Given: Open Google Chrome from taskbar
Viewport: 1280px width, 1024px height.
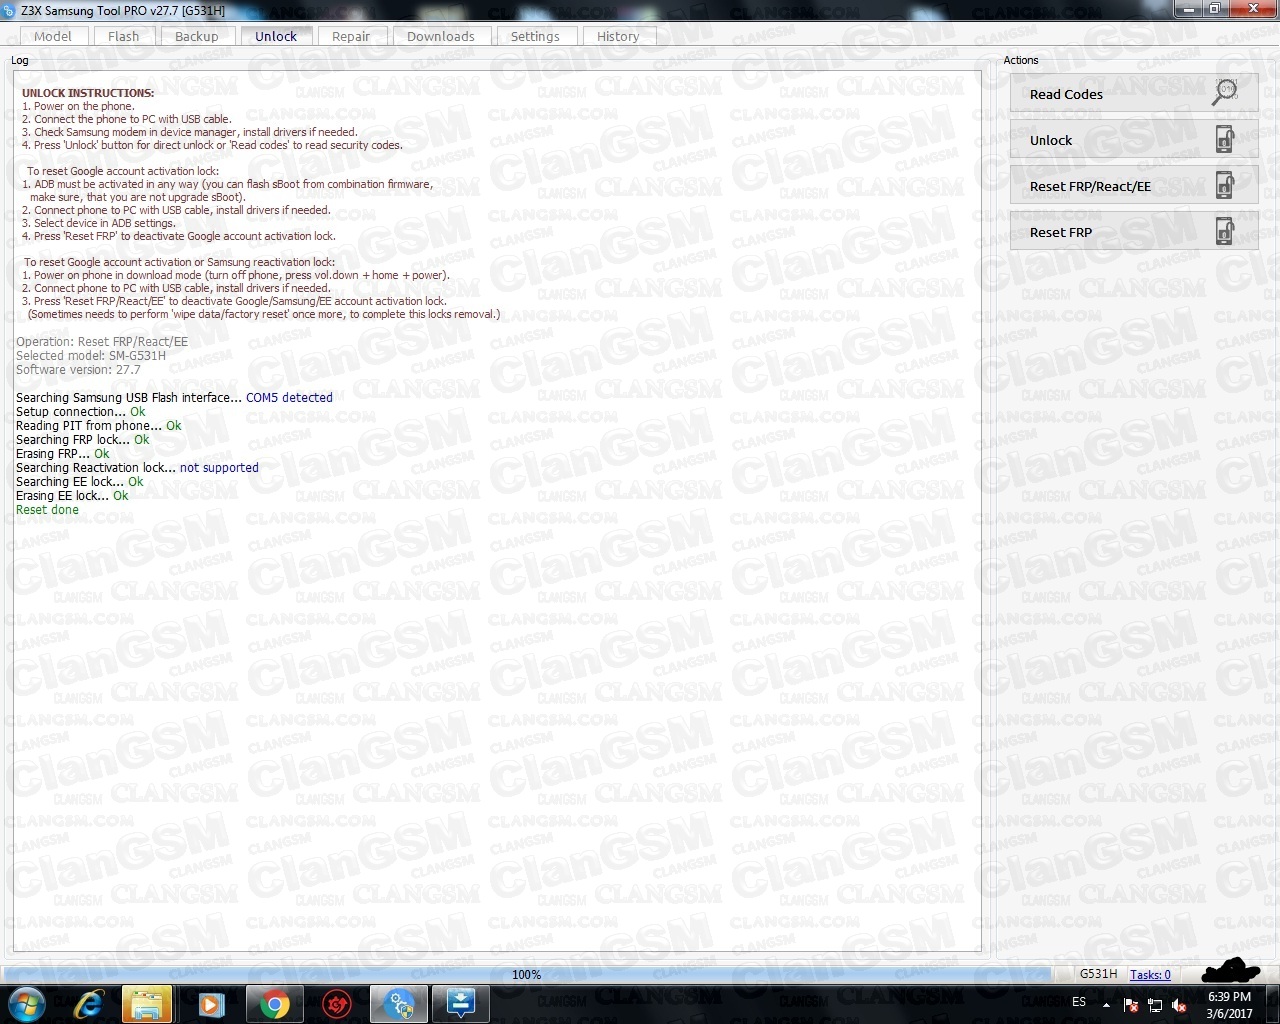Looking at the screenshot, I should coord(274,1004).
